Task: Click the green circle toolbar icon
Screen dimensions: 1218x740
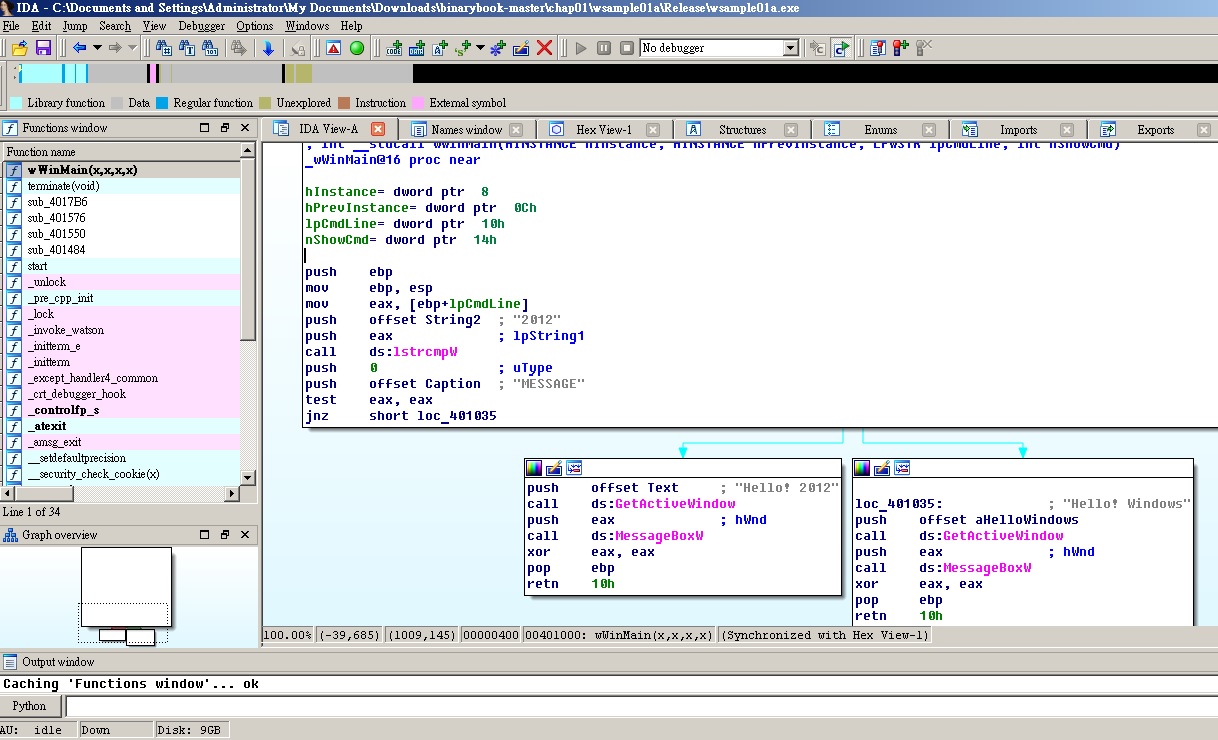Action: pyautogui.click(x=357, y=48)
